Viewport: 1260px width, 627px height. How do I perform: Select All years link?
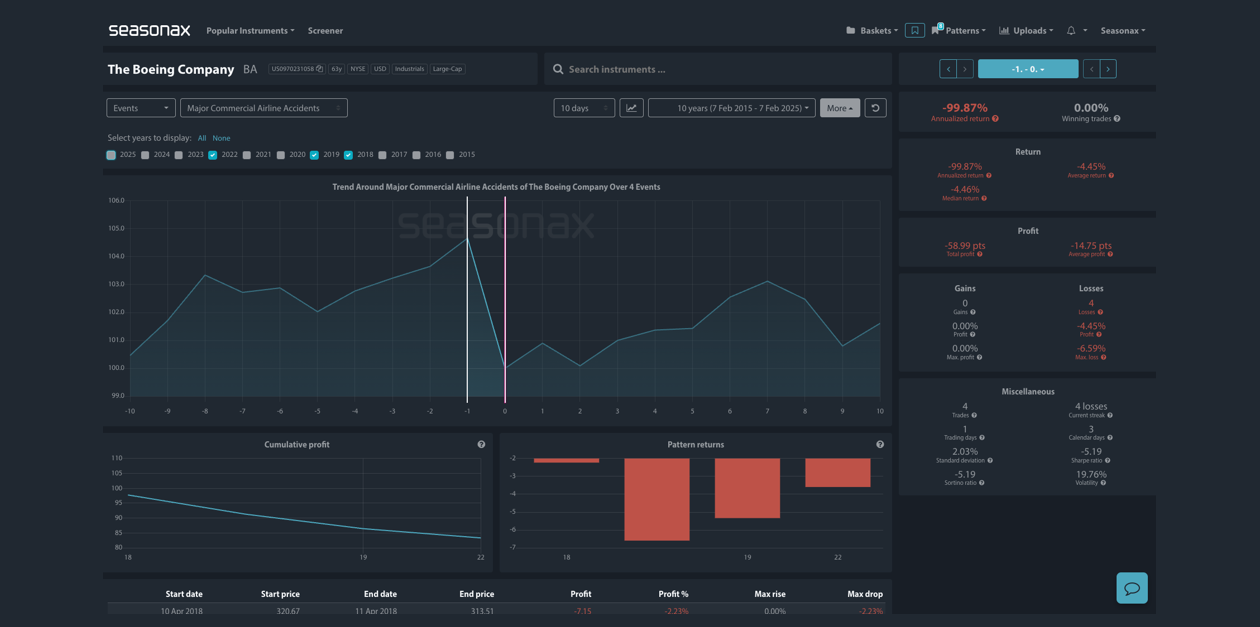[x=202, y=138]
